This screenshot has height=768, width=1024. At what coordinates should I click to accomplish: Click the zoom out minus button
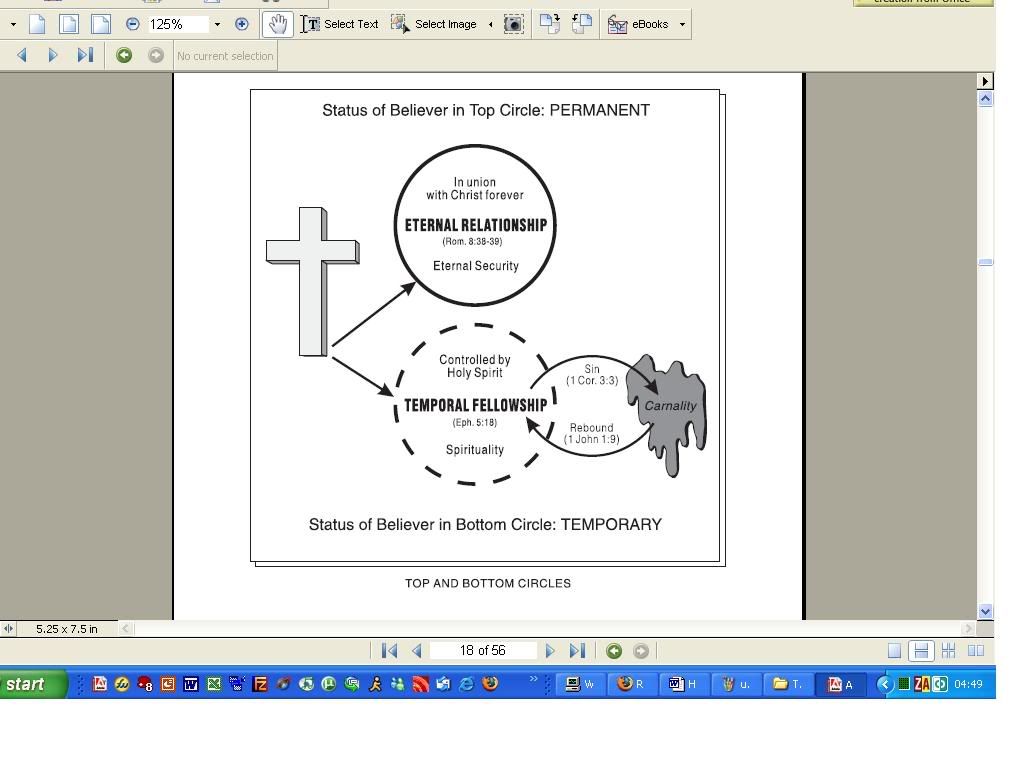click(x=132, y=24)
